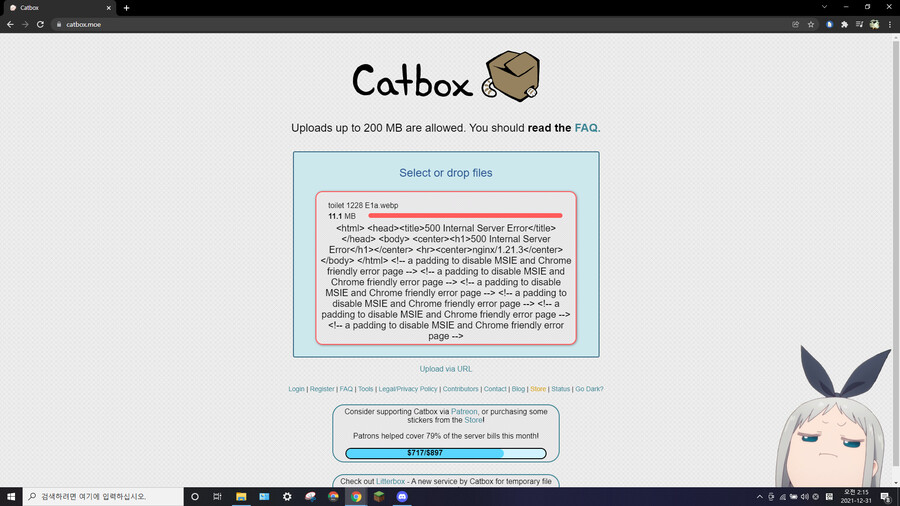Open the Litterbox link
The height and width of the screenshot is (506, 900).
[x=390, y=481]
